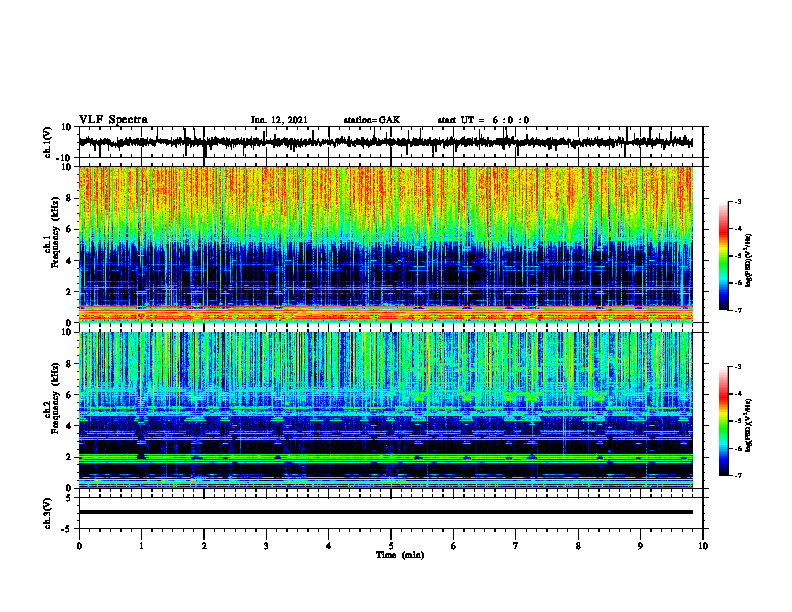Viewport: 792px width, 612px height.
Task: Click the "5" tick on ch.3(V) axis
Action: pyautogui.click(x=70, y=498)
